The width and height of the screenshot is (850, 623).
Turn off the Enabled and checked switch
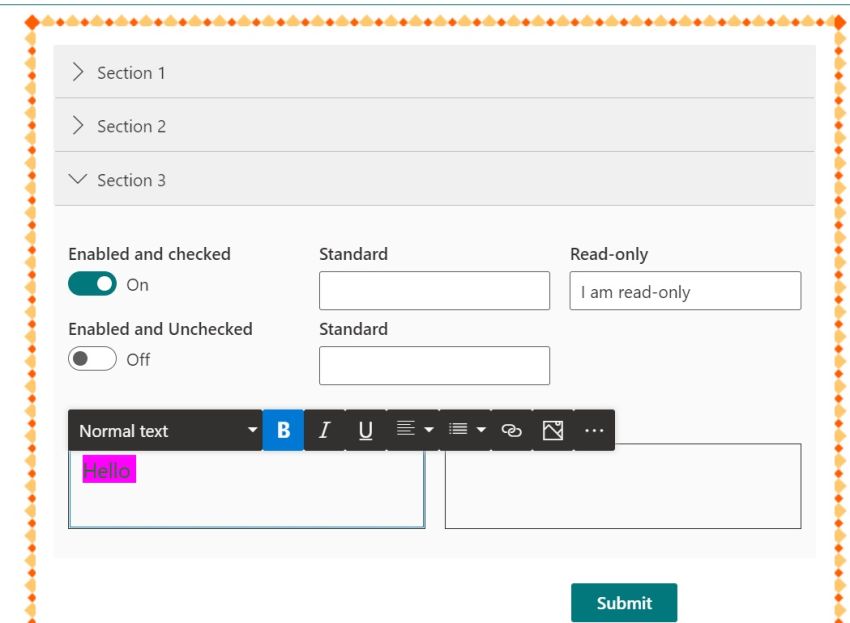coord(93,284)
